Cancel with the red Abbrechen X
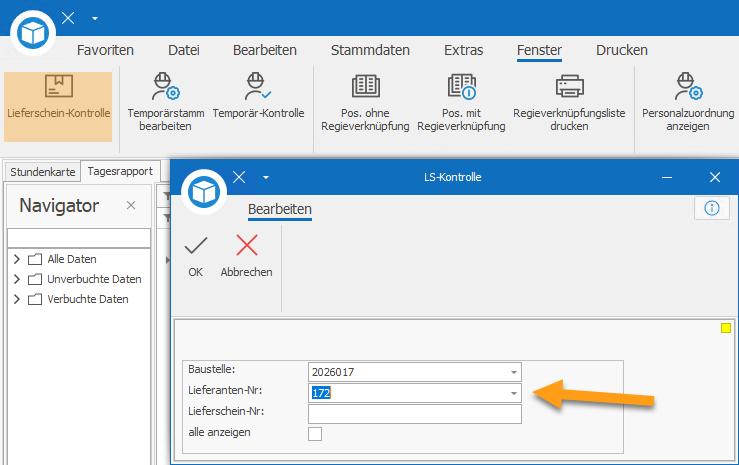 pyautogui.click(x=246, y=257)
